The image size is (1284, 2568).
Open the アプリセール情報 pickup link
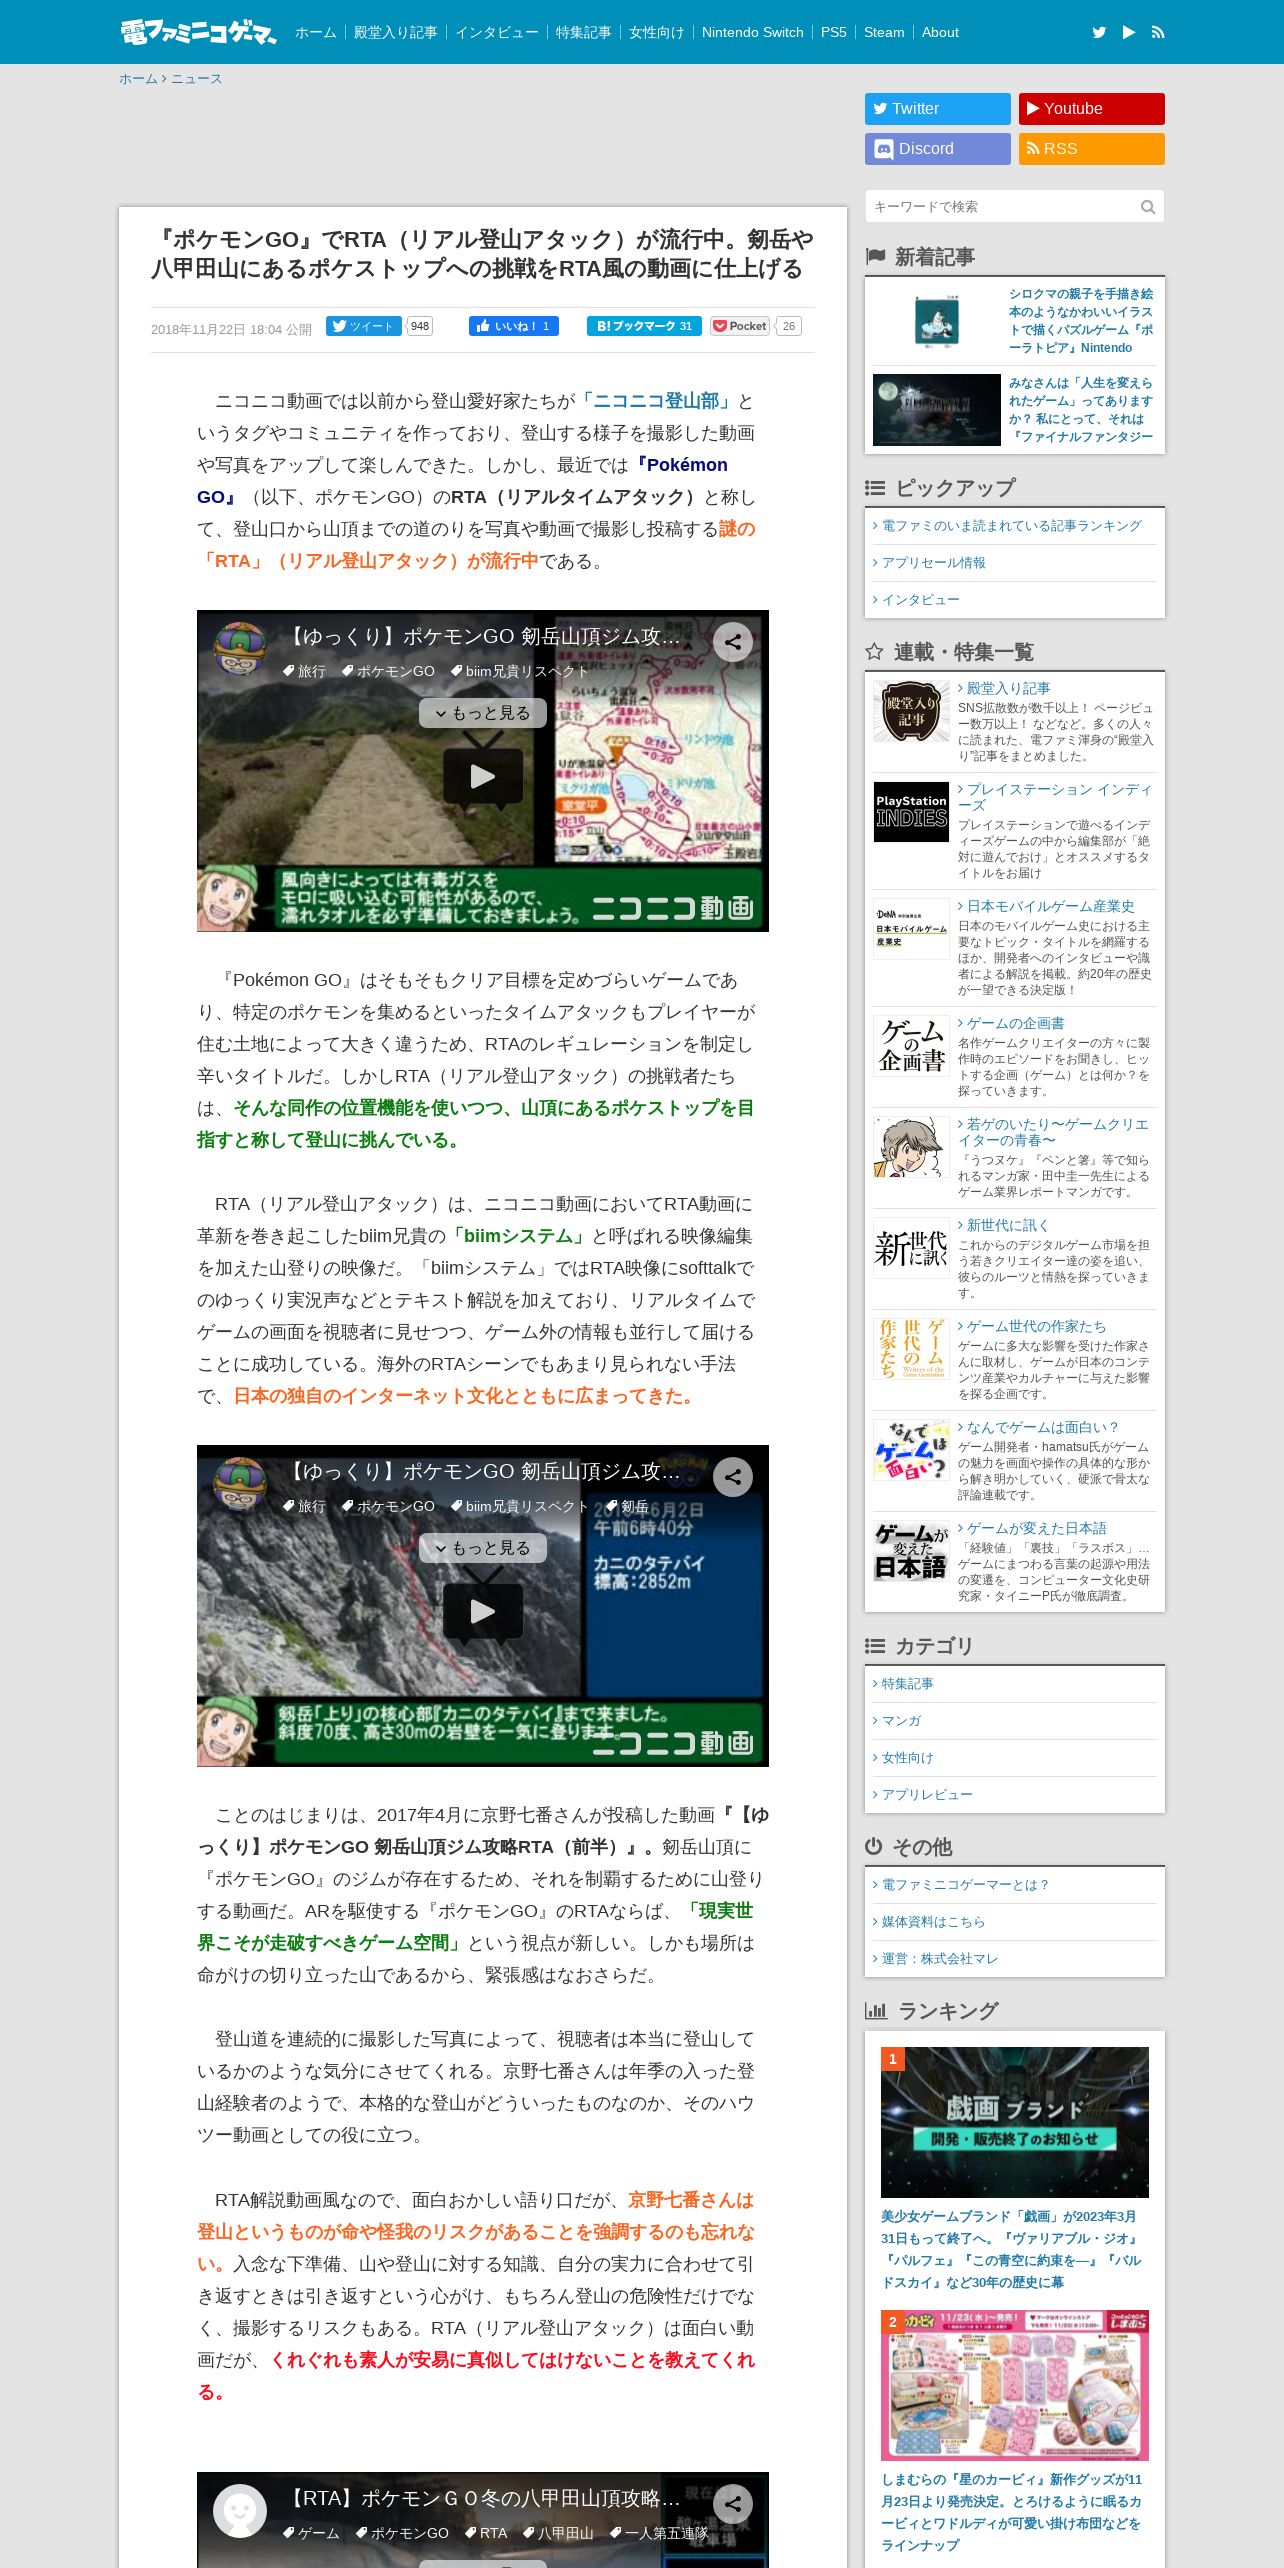pos(933,563)
